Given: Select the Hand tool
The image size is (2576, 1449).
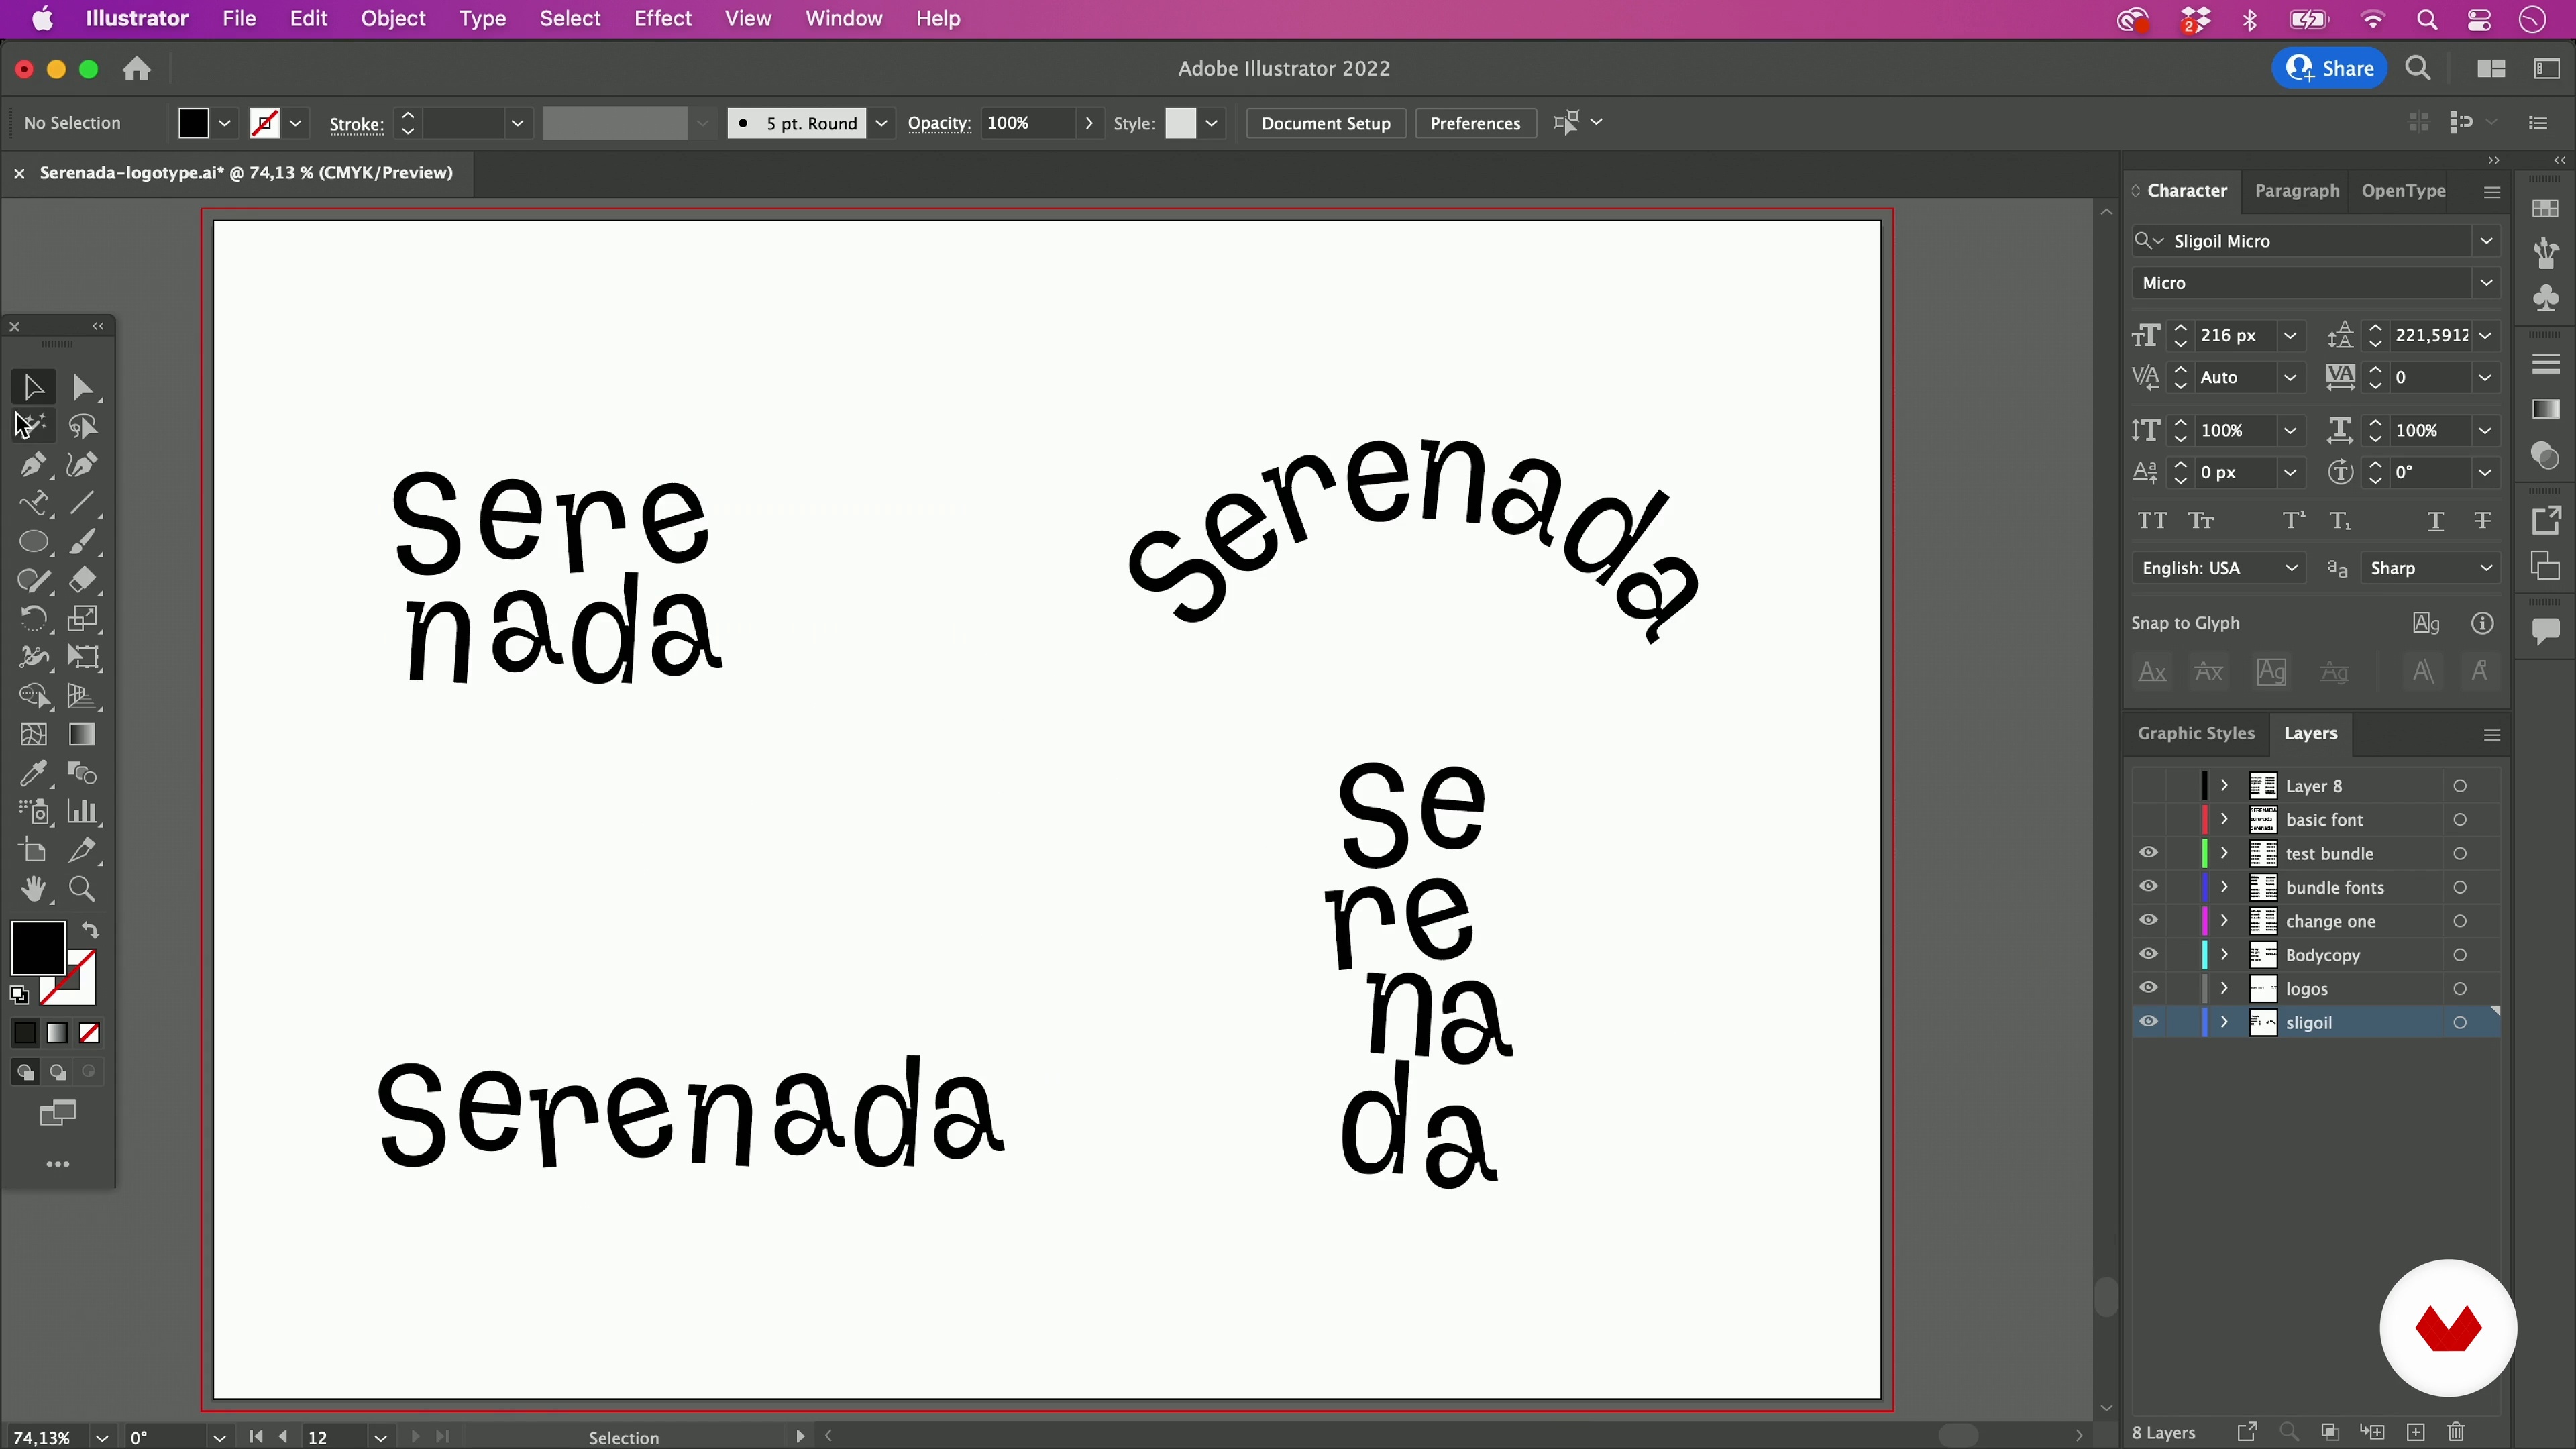Looking at the screenshot, I should [x=33, y=889].
